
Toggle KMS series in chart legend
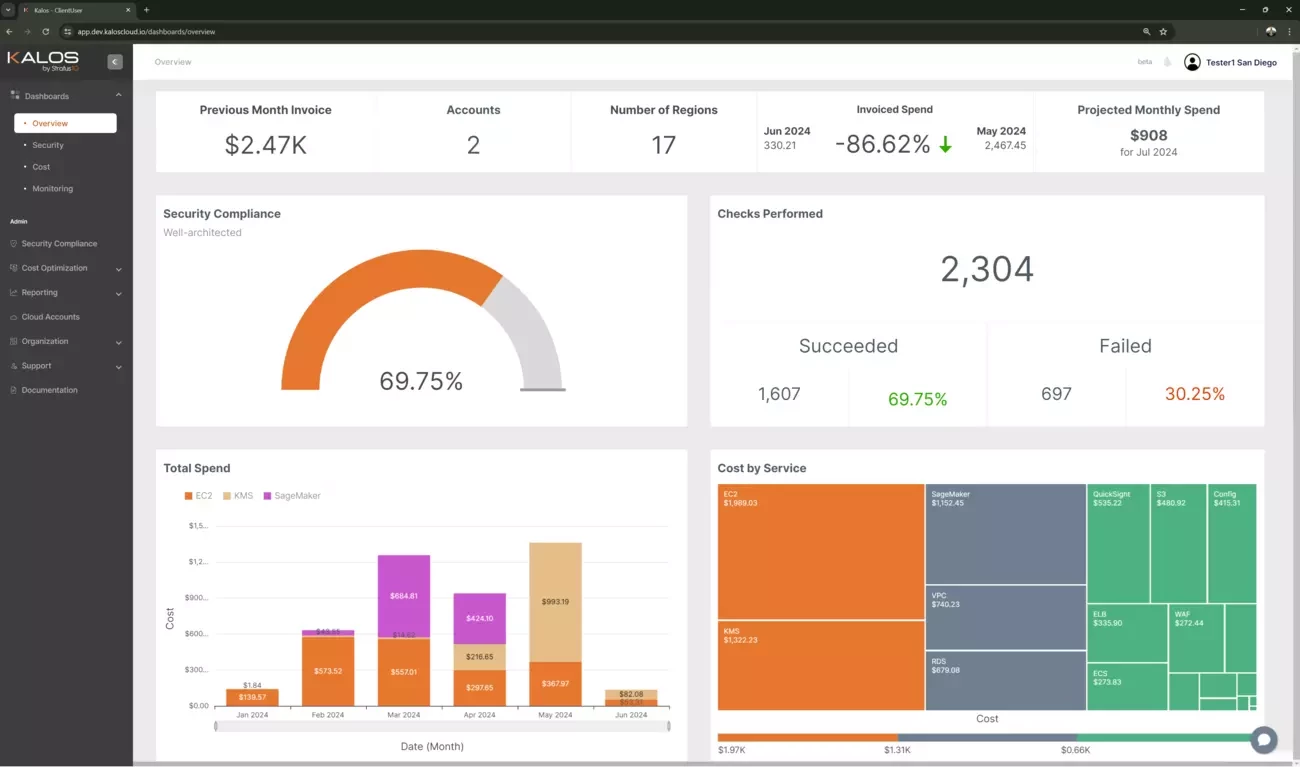[x=237, y=496]
